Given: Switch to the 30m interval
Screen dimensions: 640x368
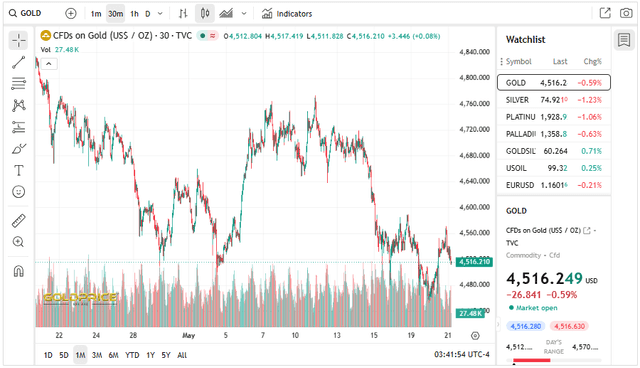Looking at the screenshot, I should click(x=116, y=14).
